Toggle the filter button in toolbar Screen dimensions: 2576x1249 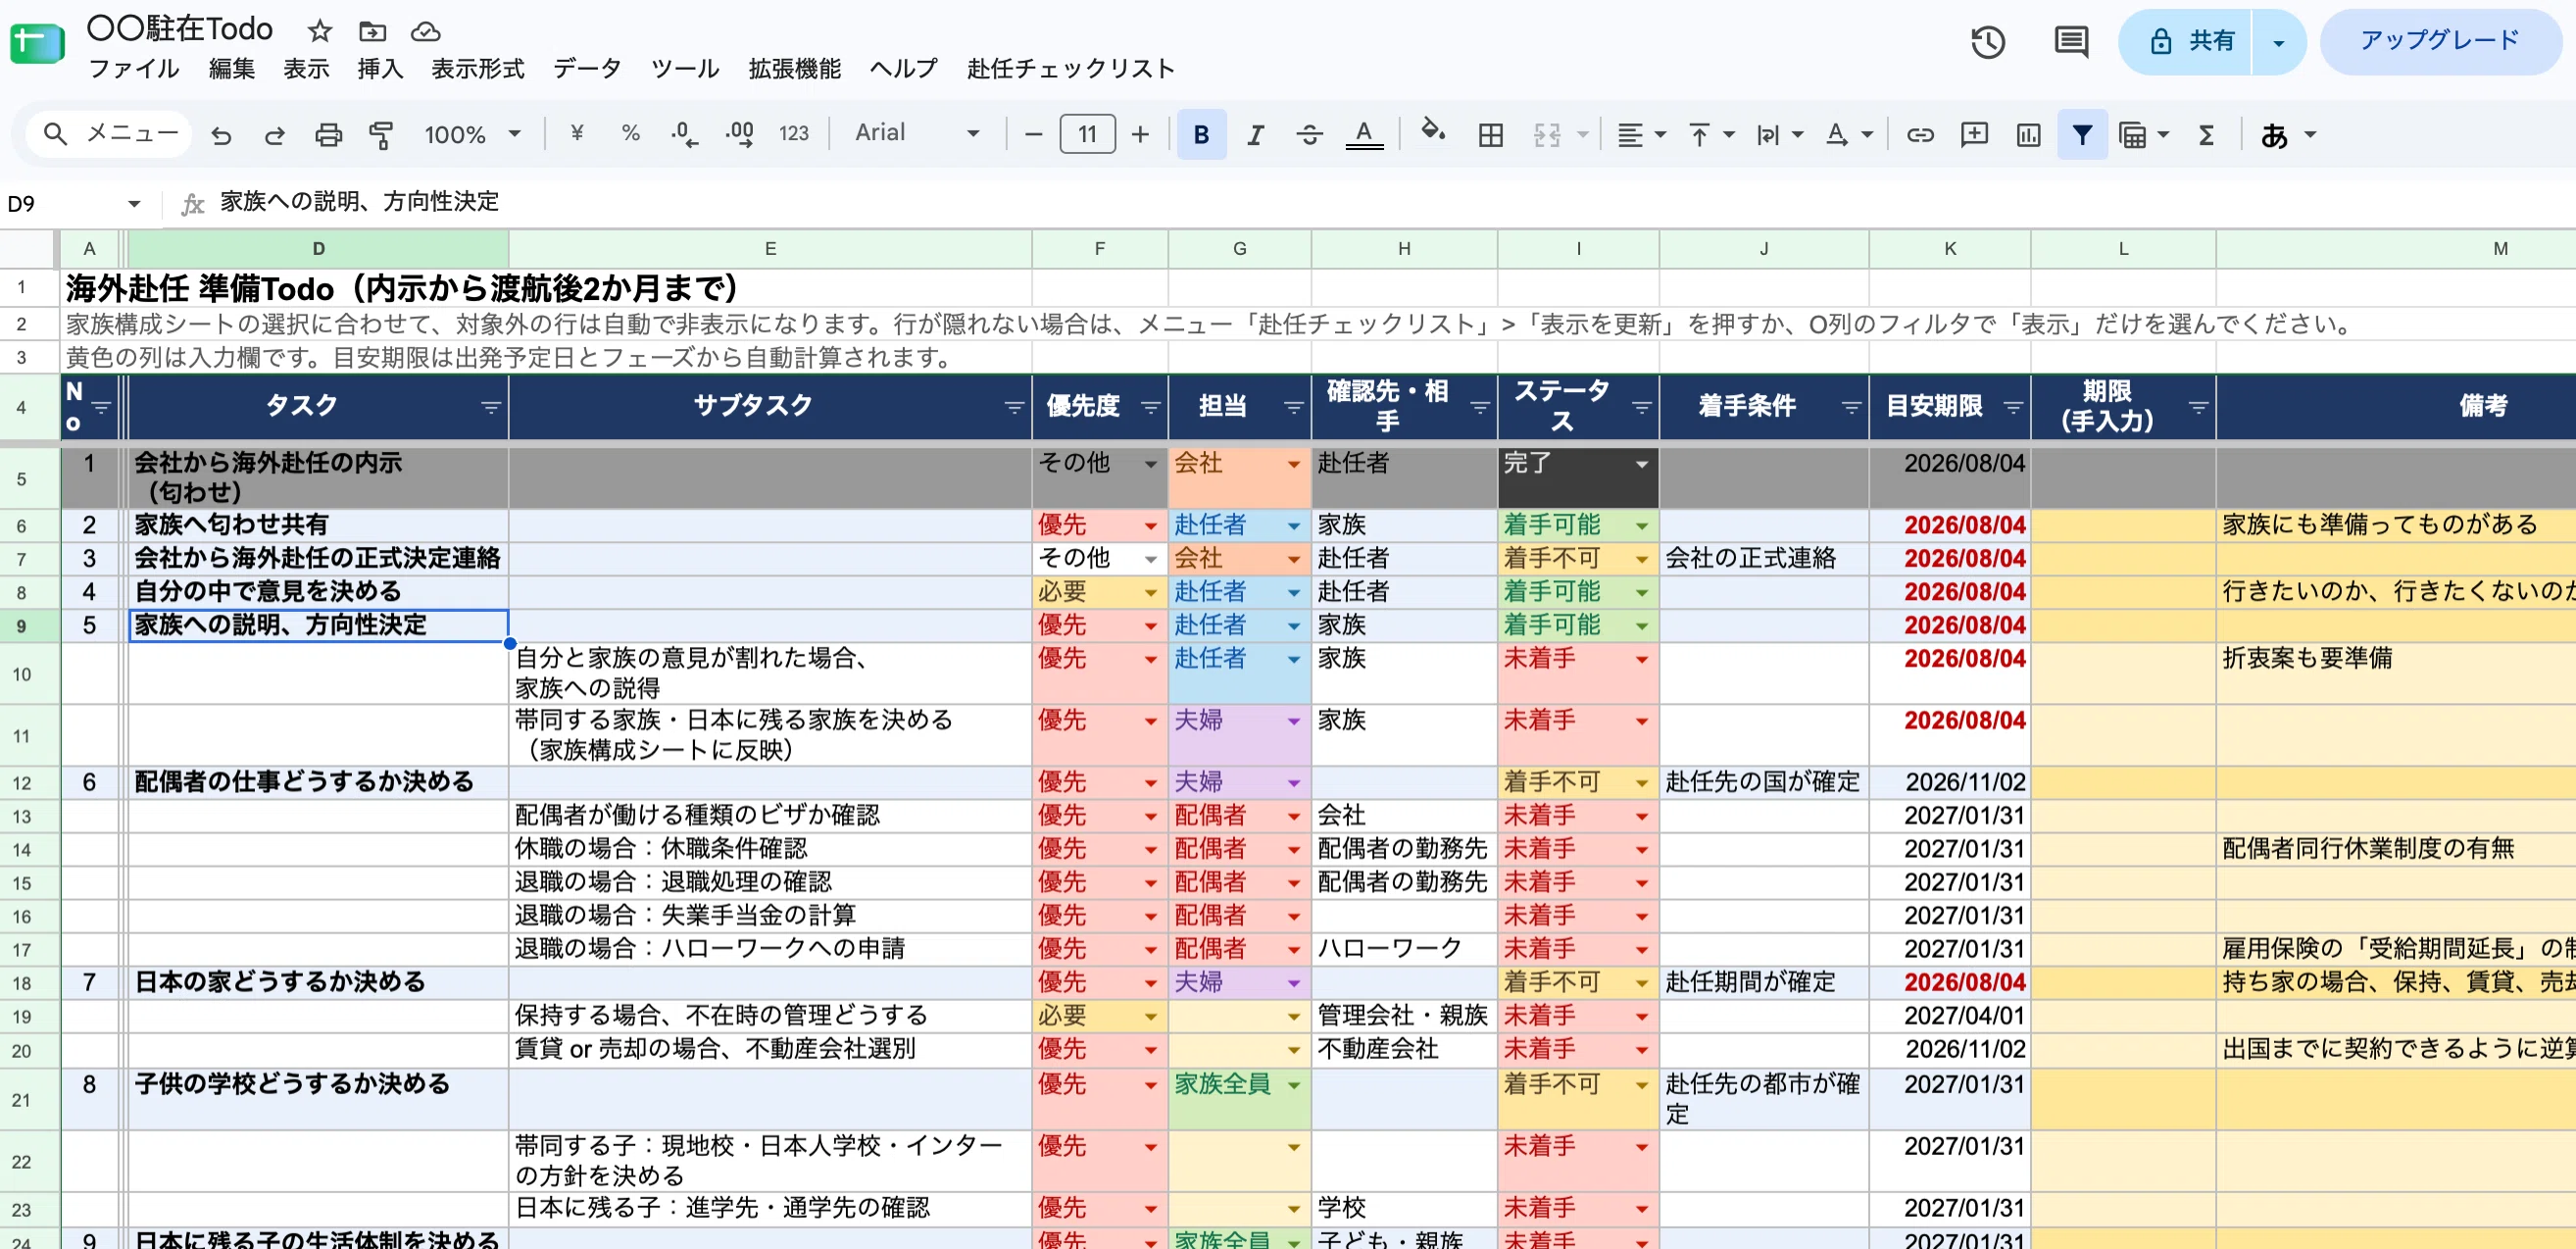2082,134
